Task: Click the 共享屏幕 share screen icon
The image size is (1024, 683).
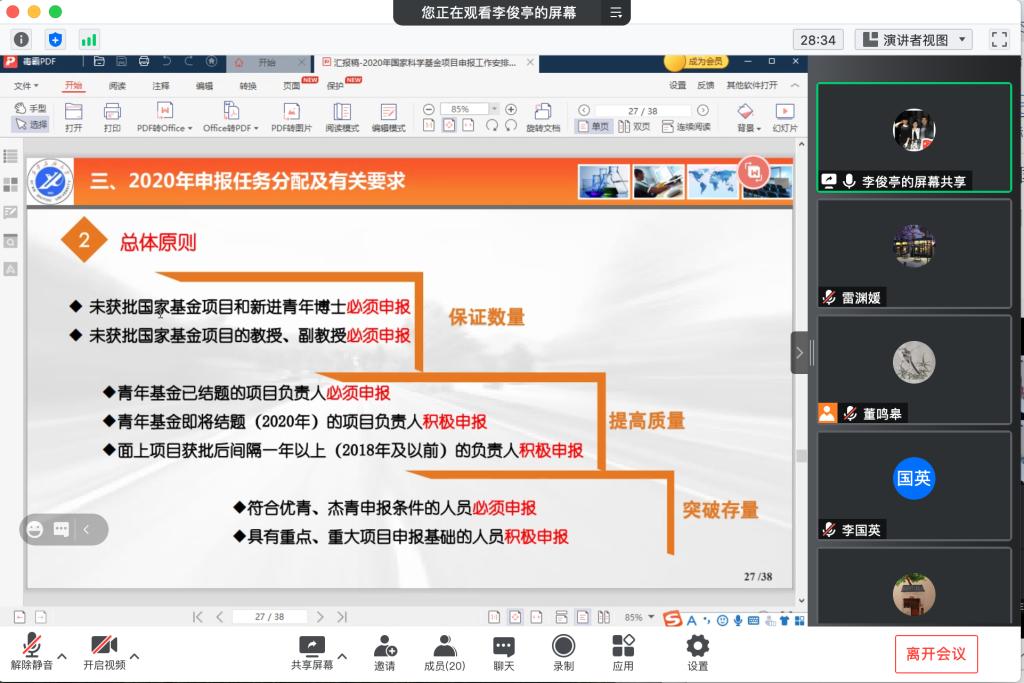Action: (312, 652)
